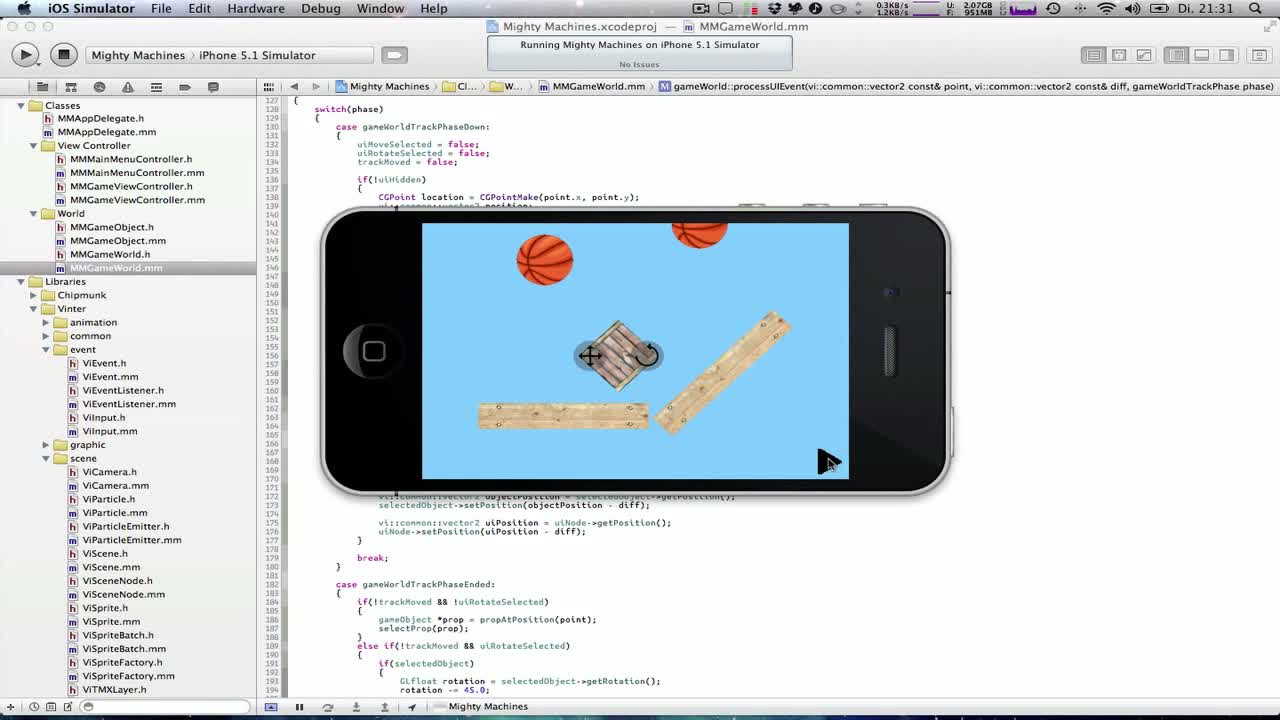
Task: Open the Hardware menu
Action: 255,8
